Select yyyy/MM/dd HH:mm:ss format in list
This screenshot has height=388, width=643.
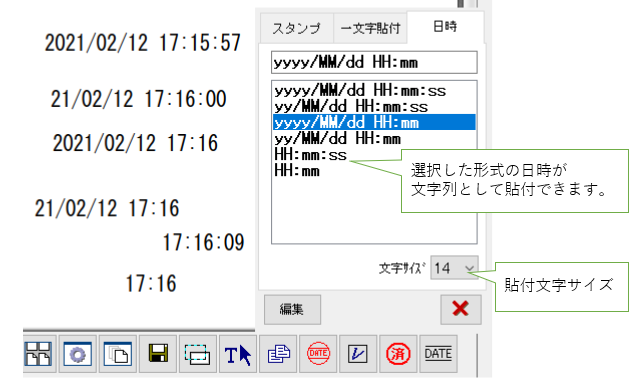point(374,90)
